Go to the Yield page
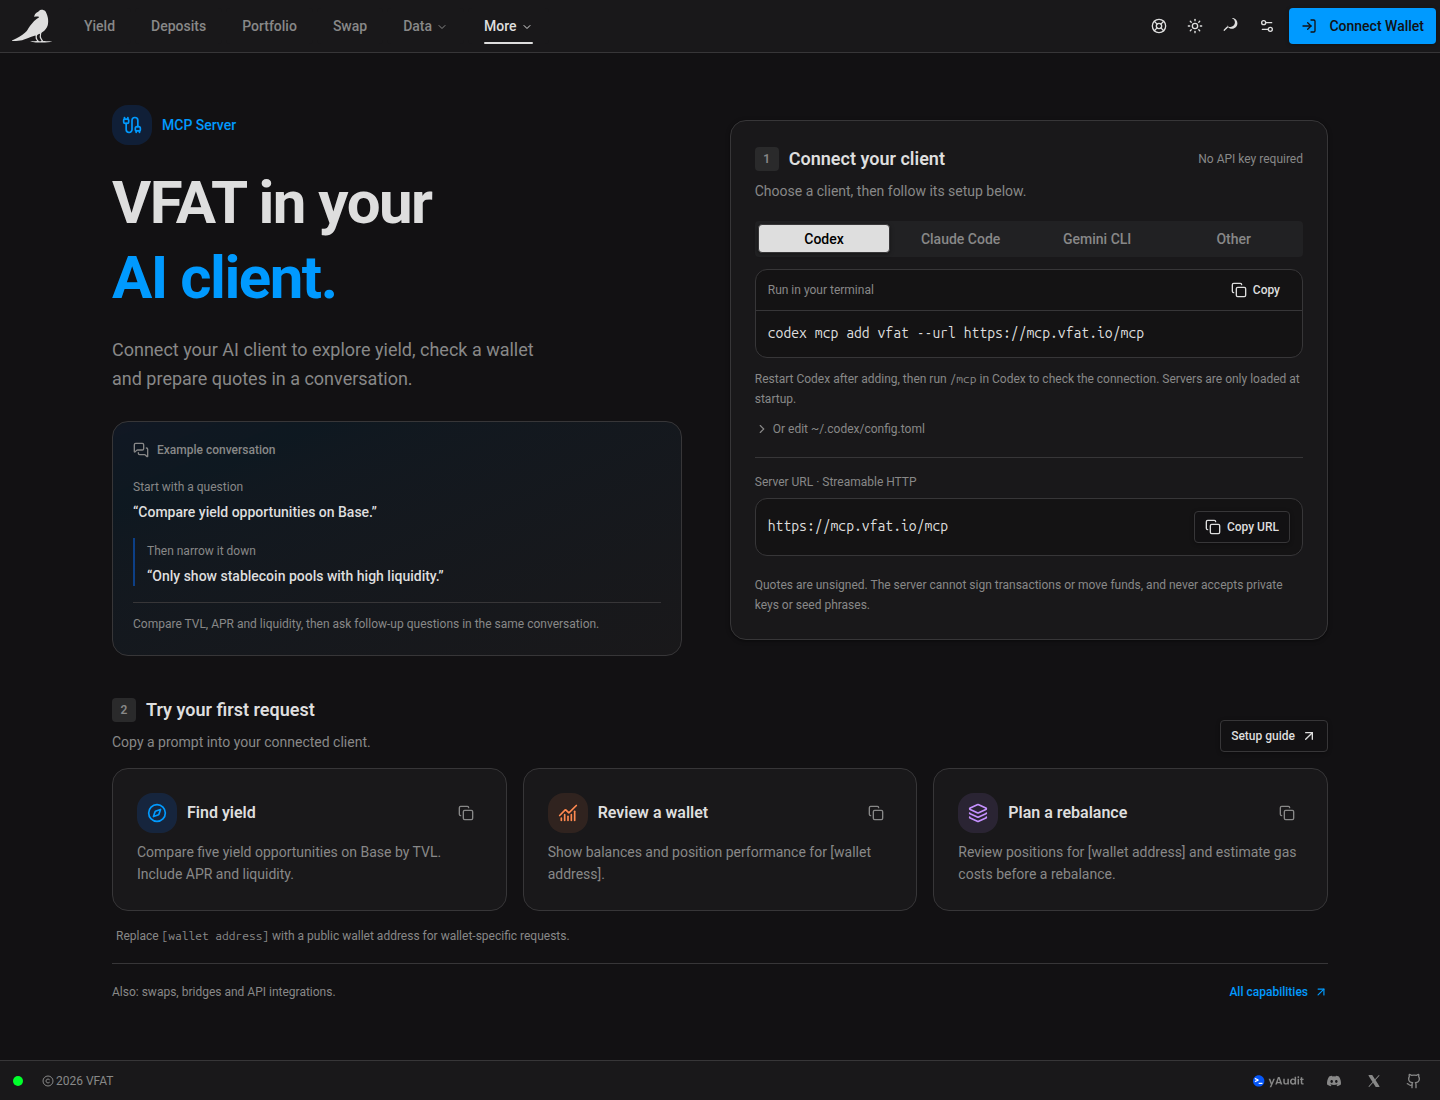The width and height of the screenshot is (1440, 1100). (x=99, y=26)
